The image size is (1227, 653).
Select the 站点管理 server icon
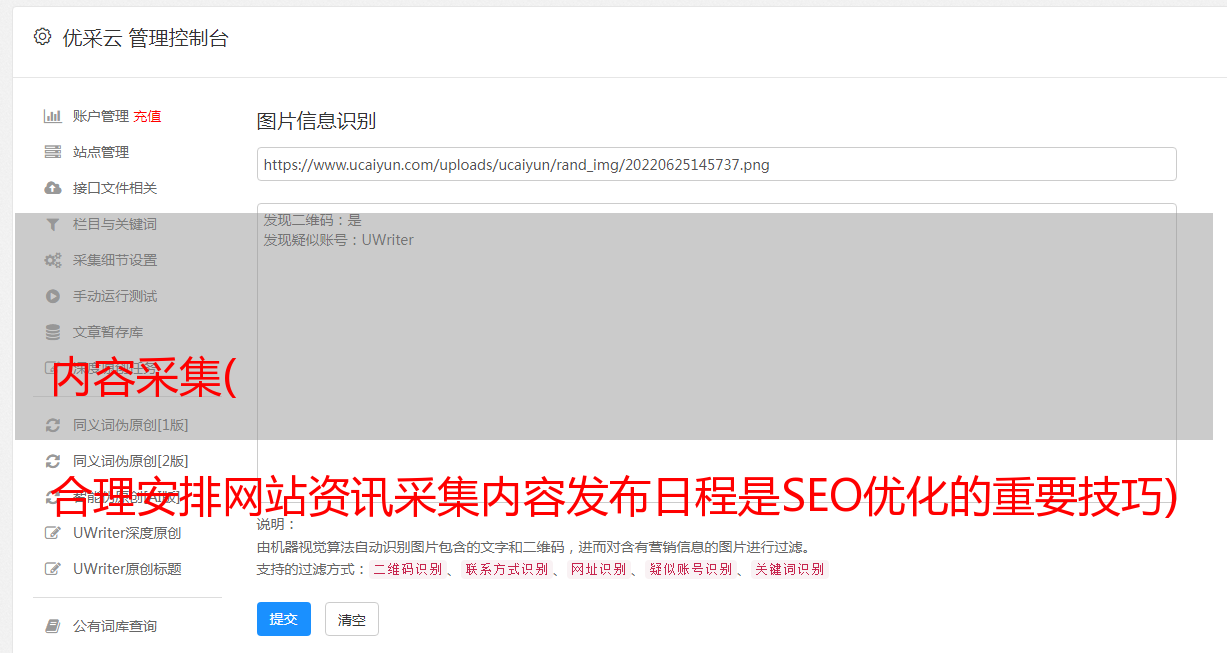(53, 152)
